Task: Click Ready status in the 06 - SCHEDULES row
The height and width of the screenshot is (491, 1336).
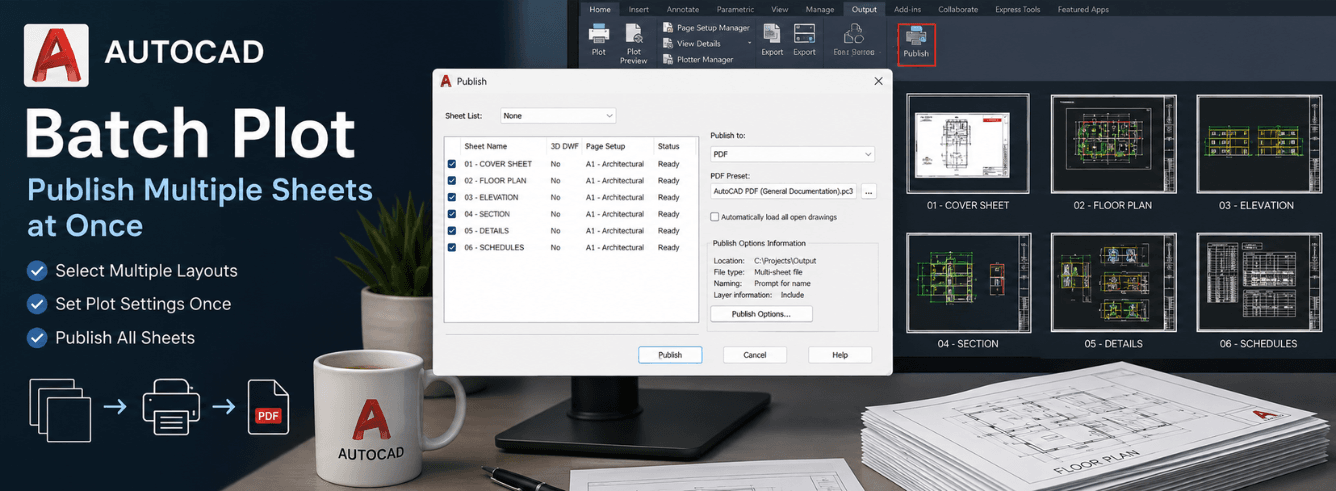Action: pyautogui.click(x=668, y=247)
